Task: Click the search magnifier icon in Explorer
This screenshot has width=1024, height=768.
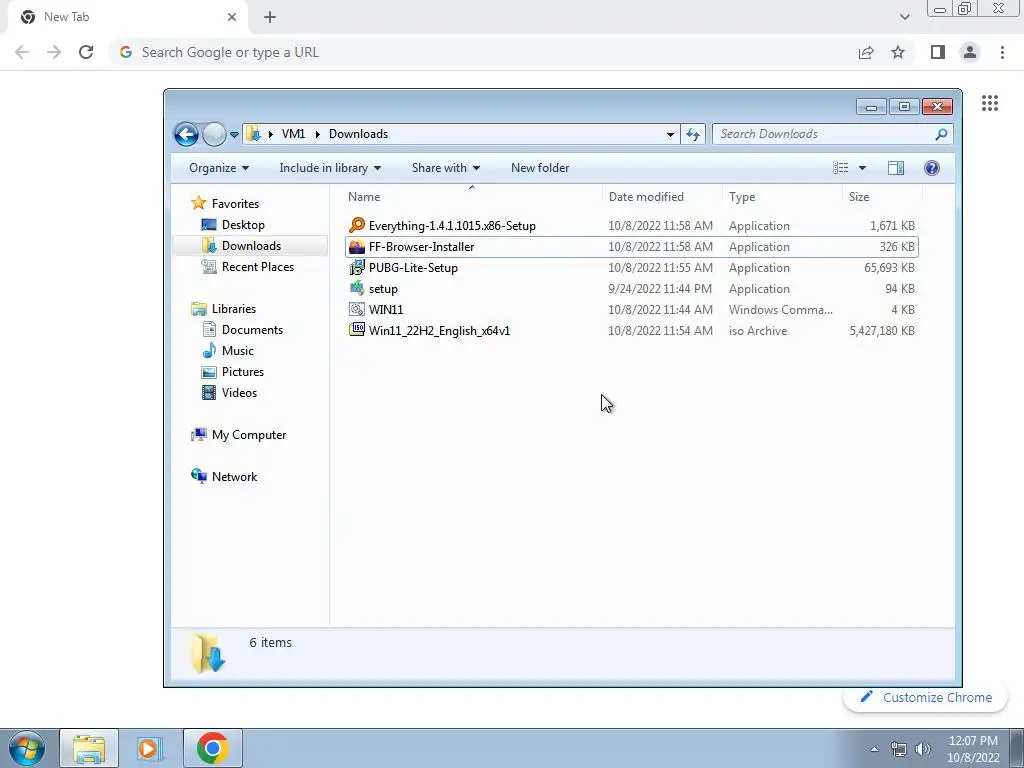Action: coord(941,134)
